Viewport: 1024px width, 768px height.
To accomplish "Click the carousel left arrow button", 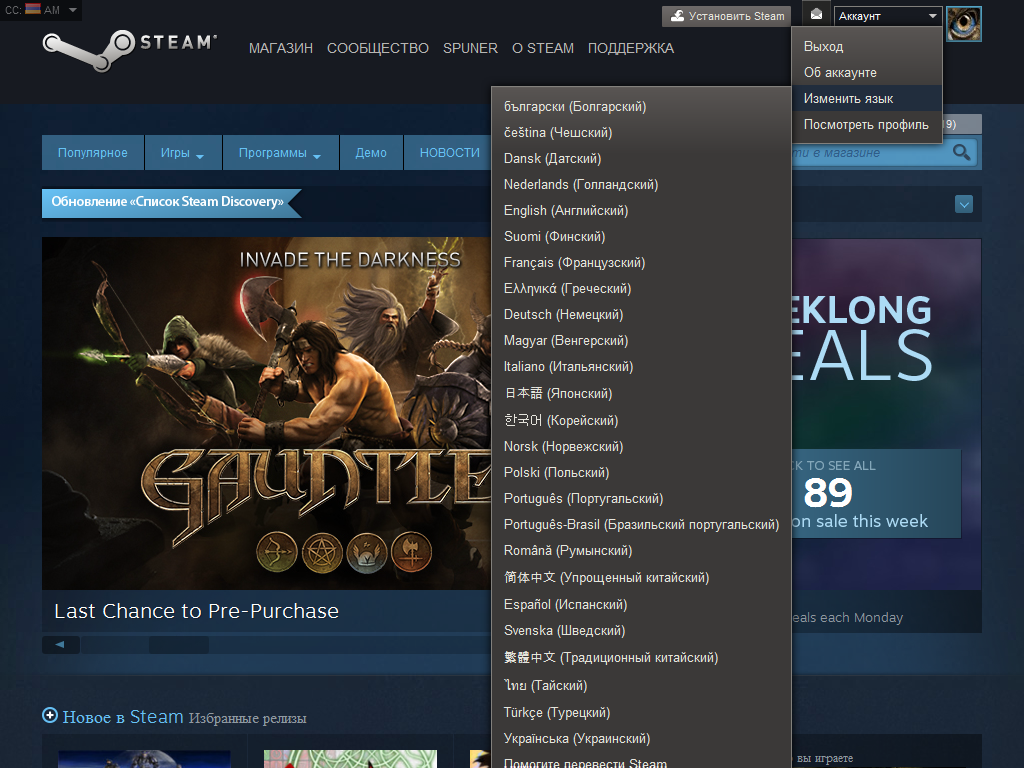I will (60, 645).
